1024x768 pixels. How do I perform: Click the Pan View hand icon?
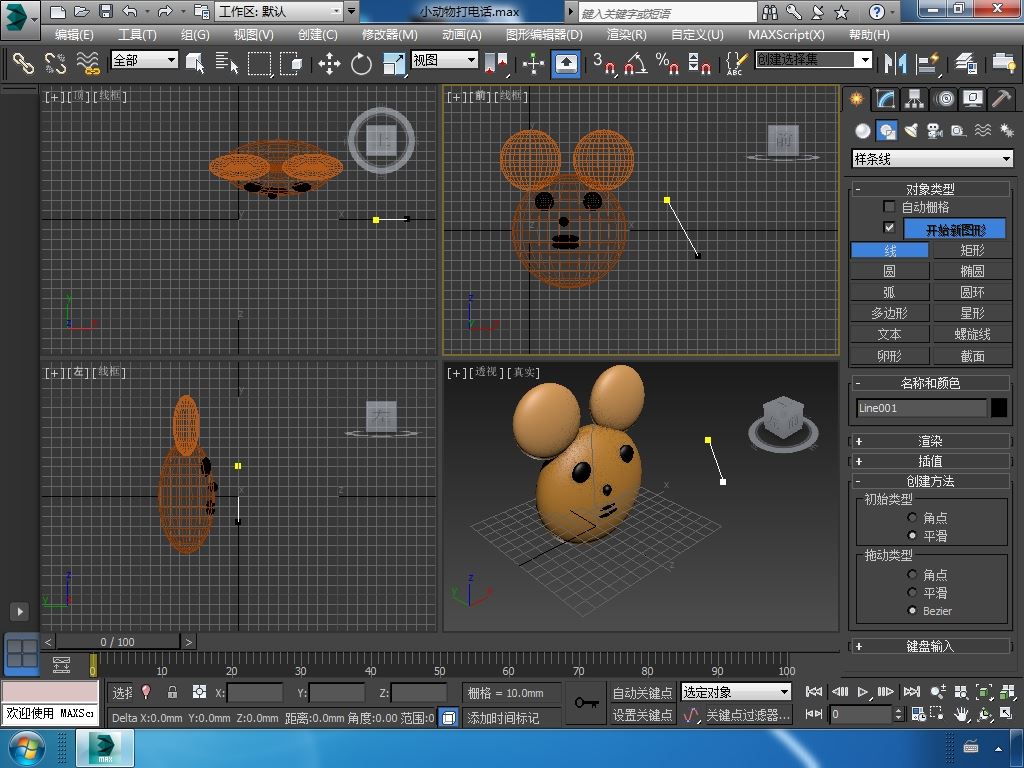point(961,714)
